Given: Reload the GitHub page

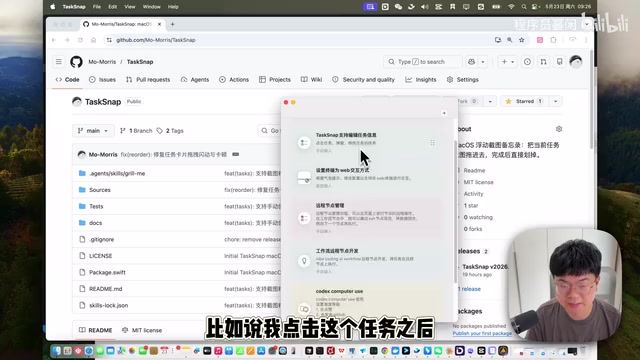Looking at the screenshot, I should 80,40.
